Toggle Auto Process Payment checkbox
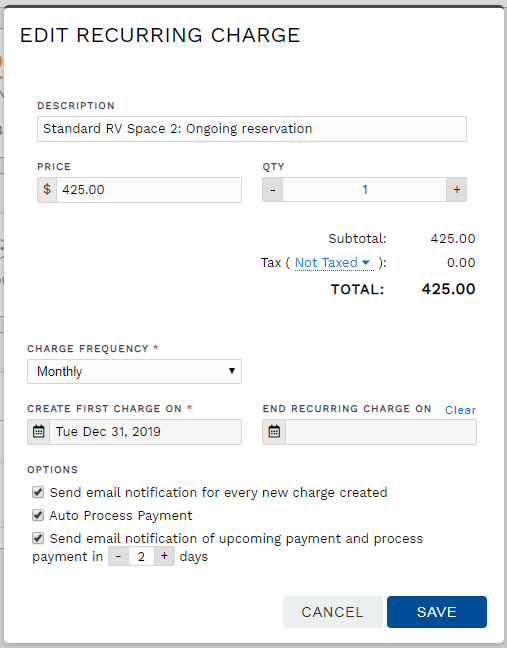The image size is (507, 648). tap(38, 515)
